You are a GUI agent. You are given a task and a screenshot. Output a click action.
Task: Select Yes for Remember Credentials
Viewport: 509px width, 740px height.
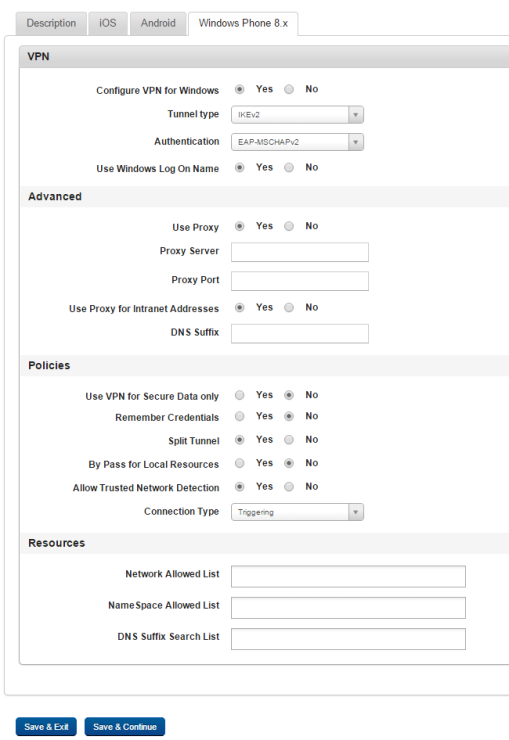click(240, 416)
